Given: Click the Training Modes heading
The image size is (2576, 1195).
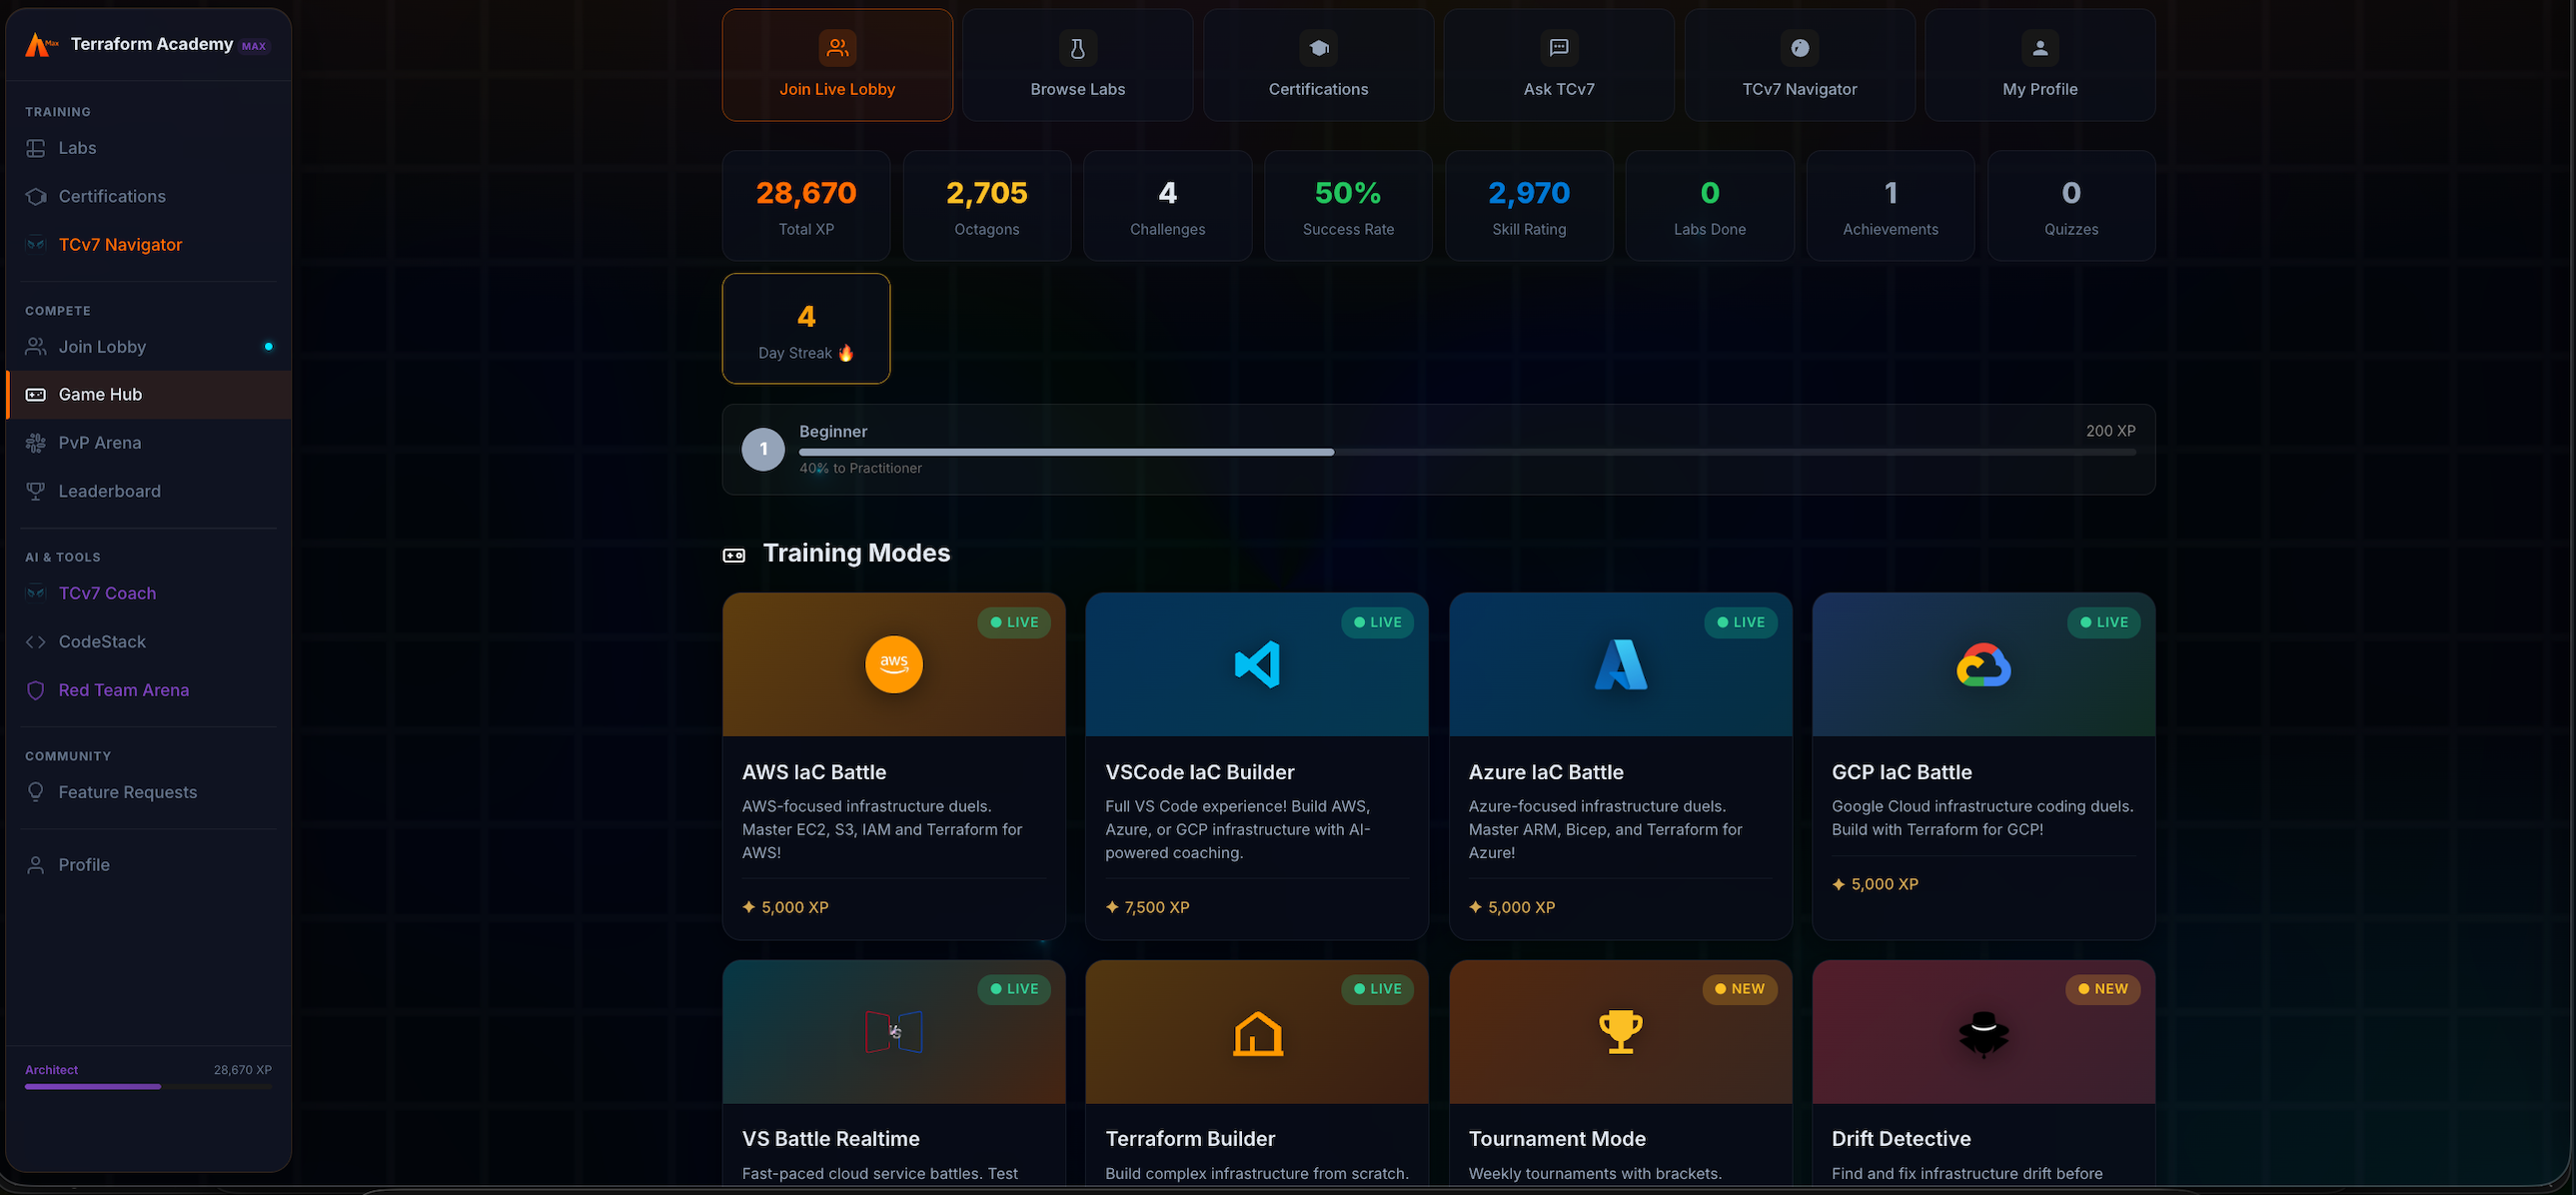Looking at the screenshot, I should click(x=856, y=553).
